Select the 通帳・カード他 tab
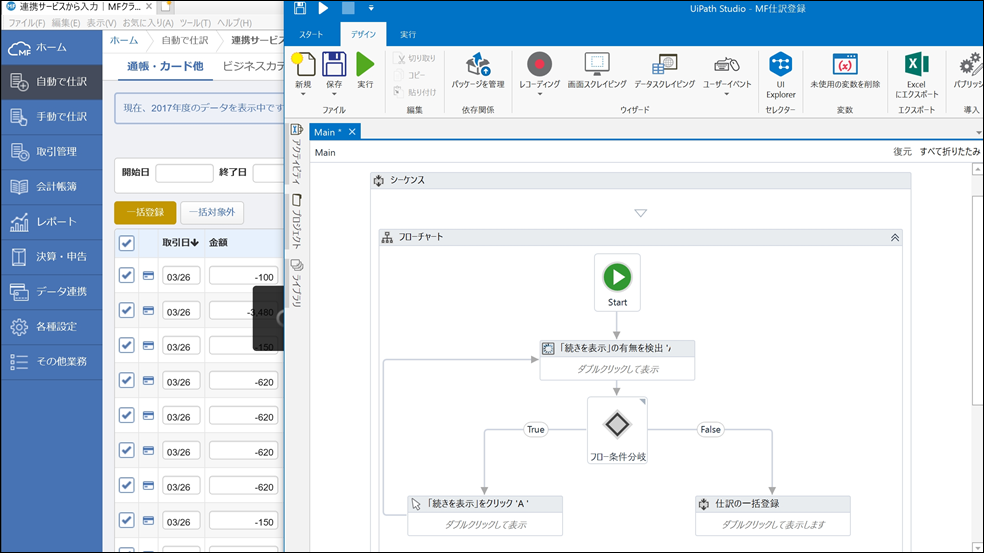 [x=165, y=66]
